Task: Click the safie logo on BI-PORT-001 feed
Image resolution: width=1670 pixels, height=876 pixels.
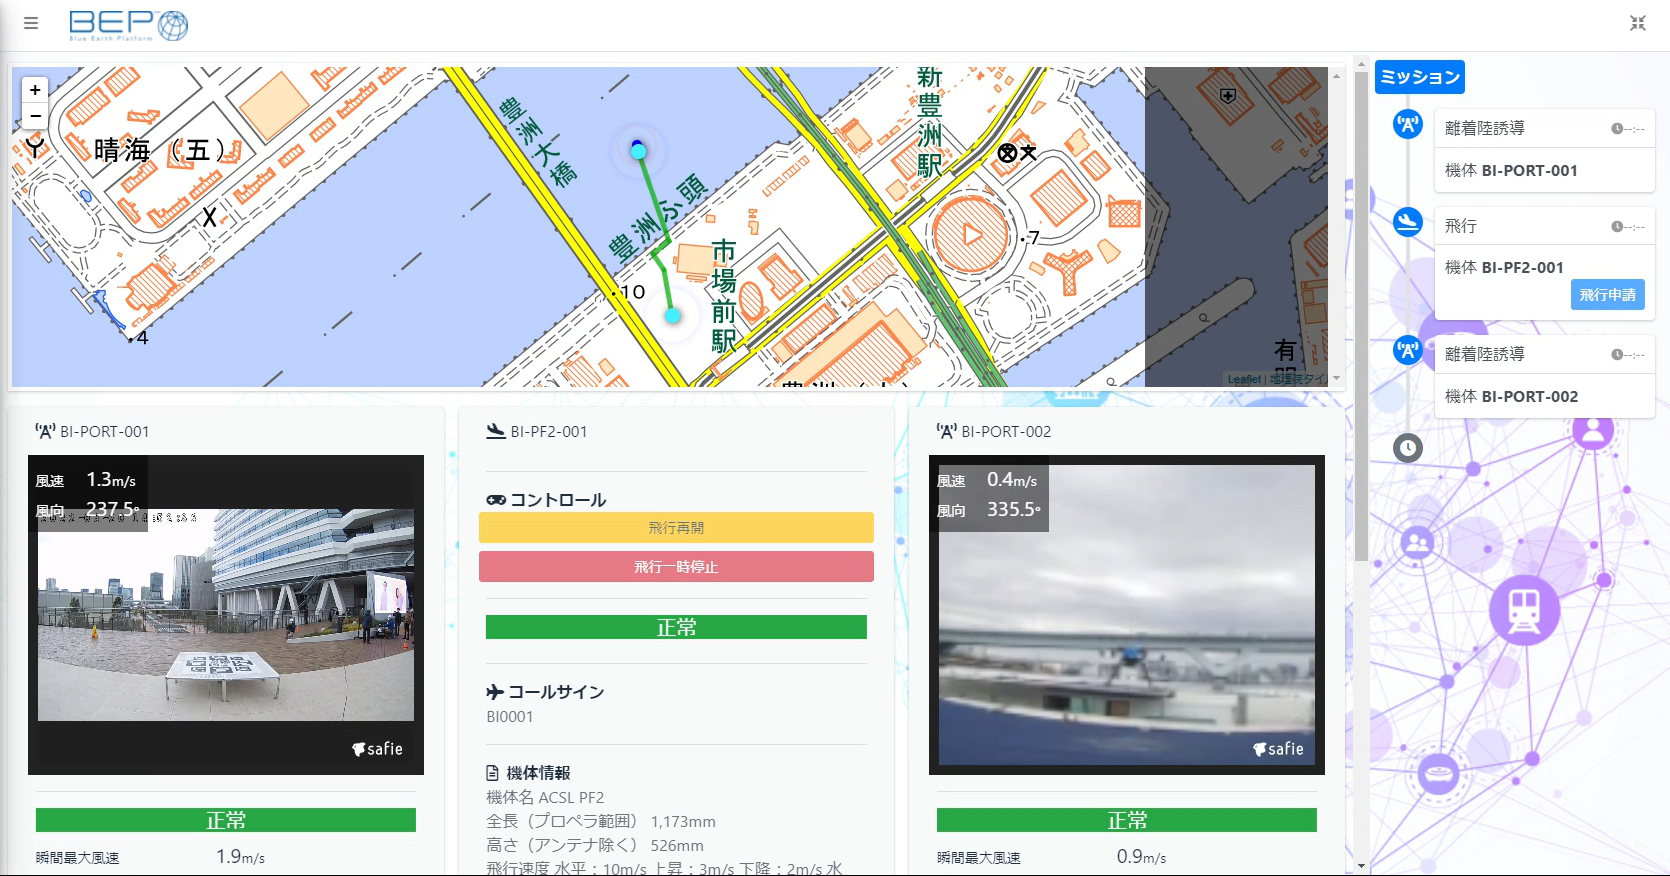Action: (x=377, y=749)
